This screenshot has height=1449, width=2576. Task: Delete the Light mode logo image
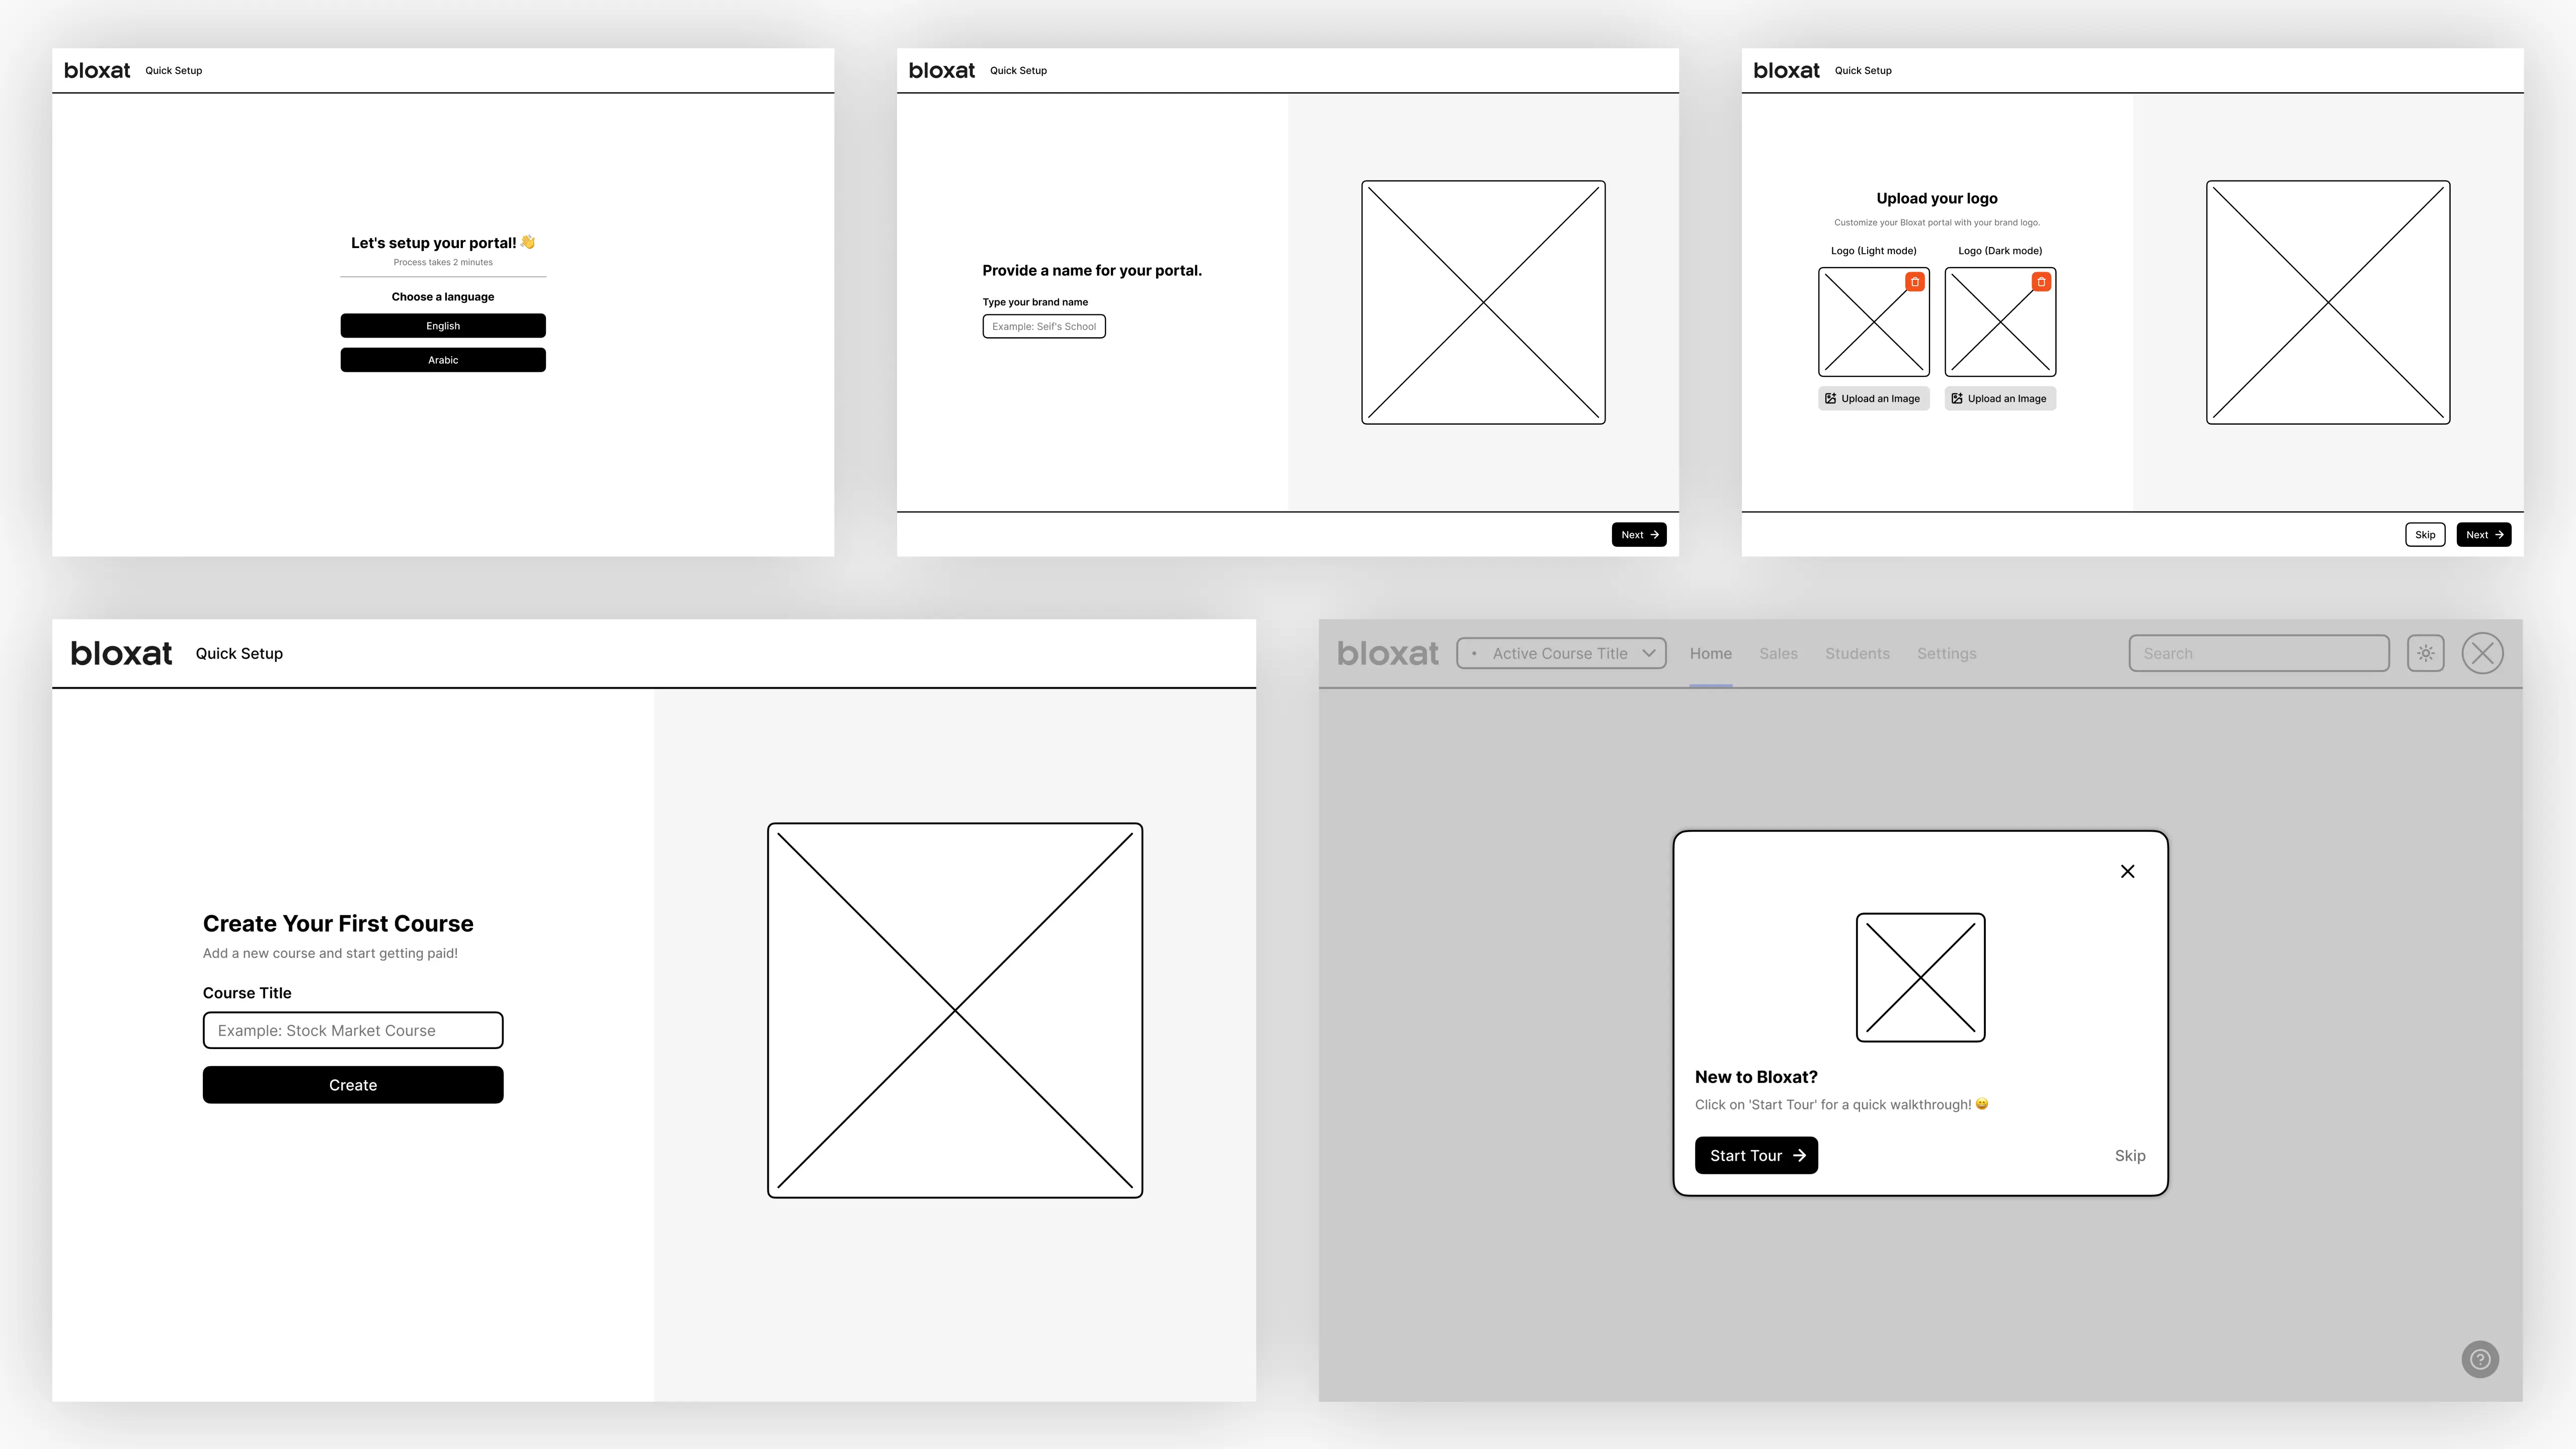pos(1914,282)
